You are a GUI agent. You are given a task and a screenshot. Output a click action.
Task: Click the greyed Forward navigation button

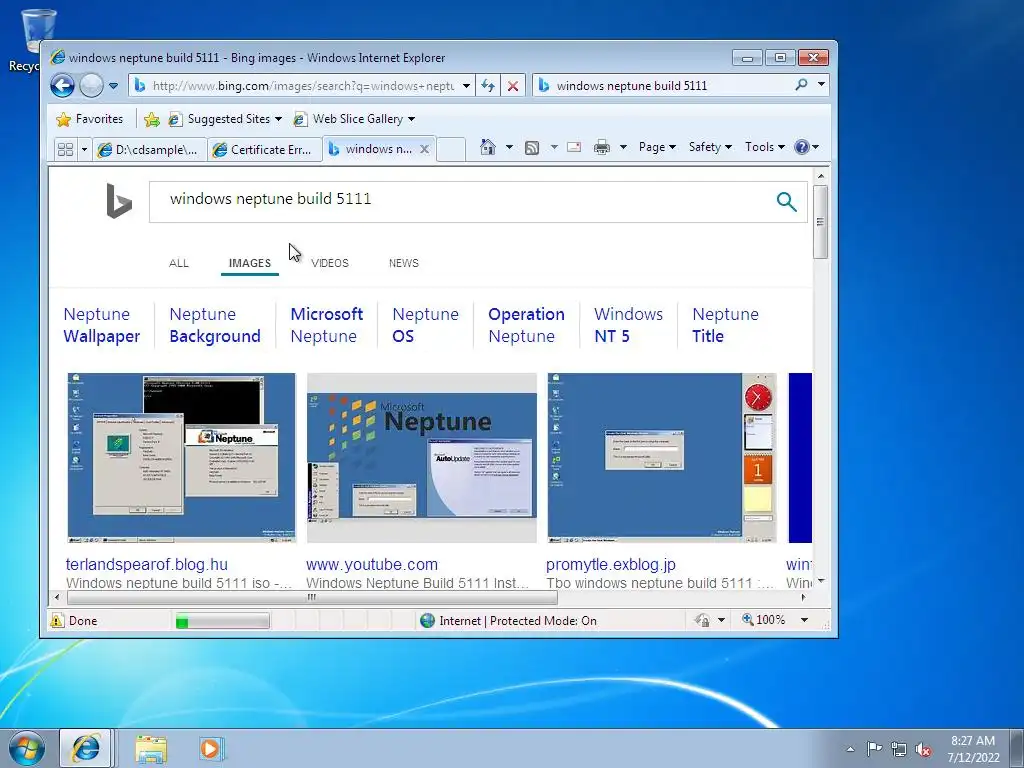pos(91,86)
